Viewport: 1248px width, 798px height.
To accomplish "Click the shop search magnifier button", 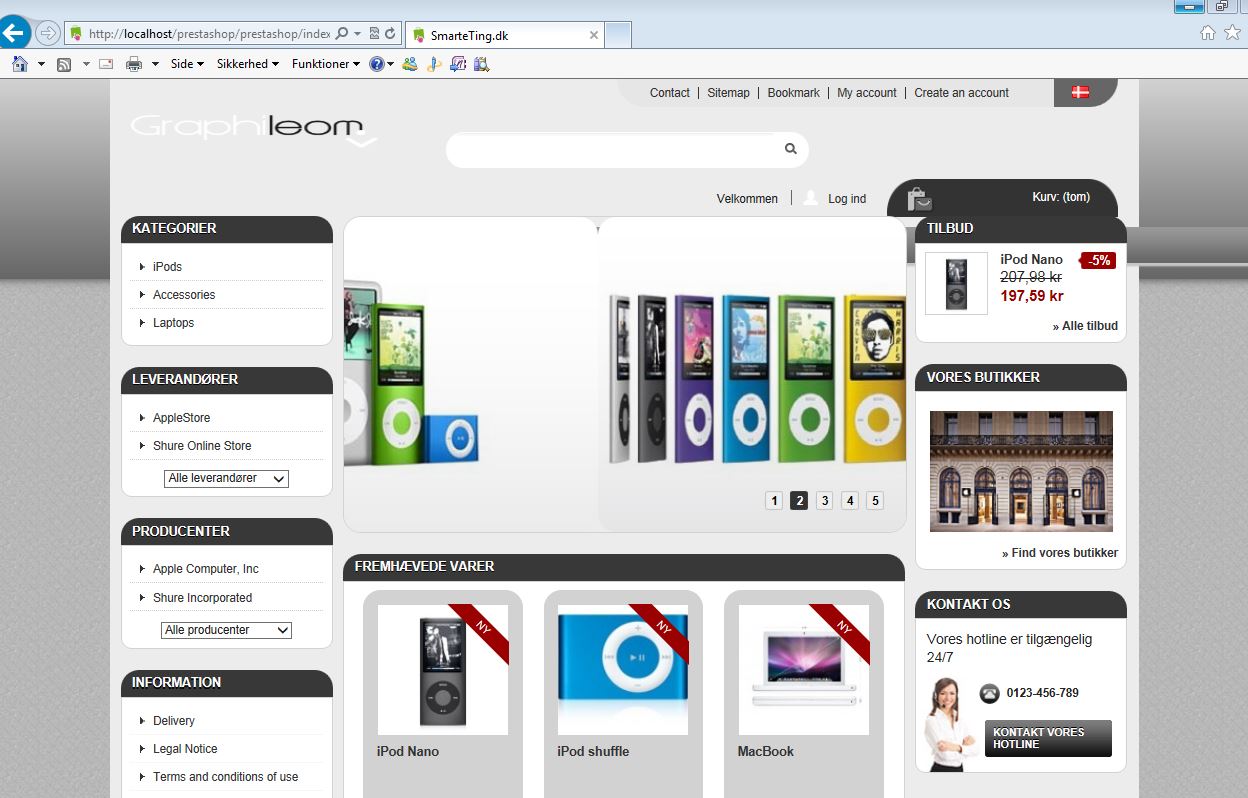I will point(790,149).
